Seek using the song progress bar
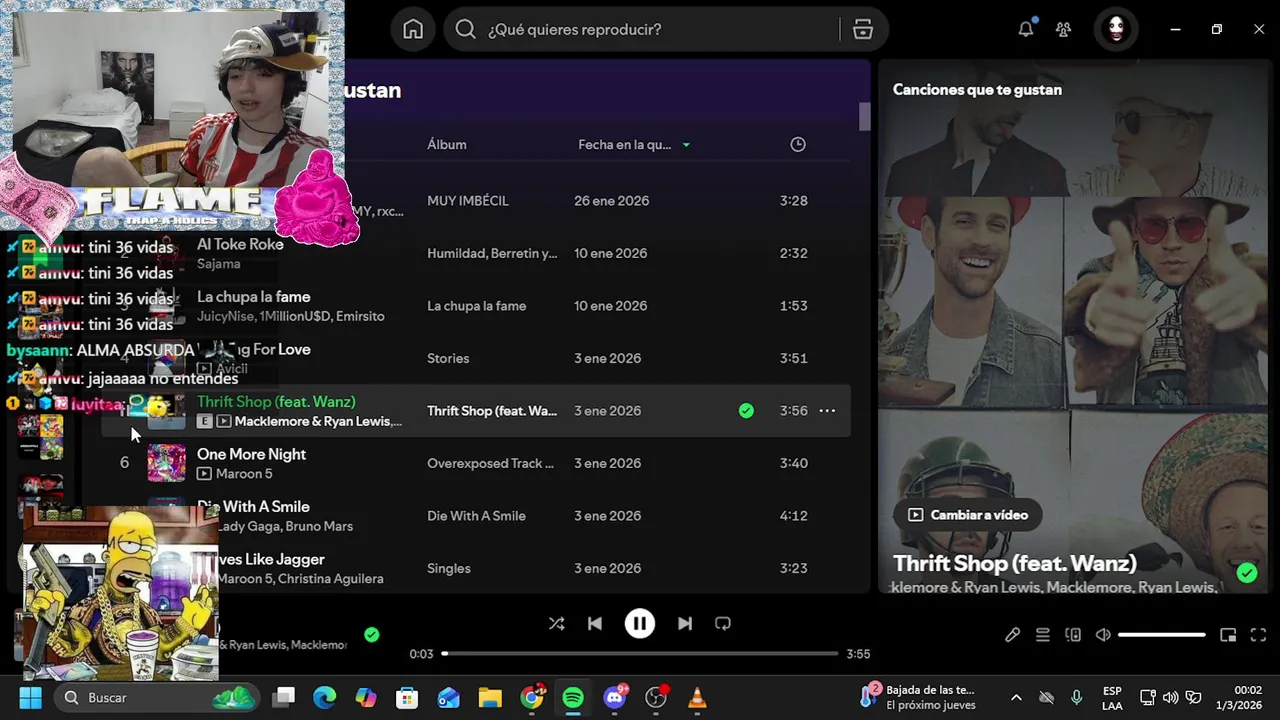The image size is (1280, 720). [x=640, y=654]
